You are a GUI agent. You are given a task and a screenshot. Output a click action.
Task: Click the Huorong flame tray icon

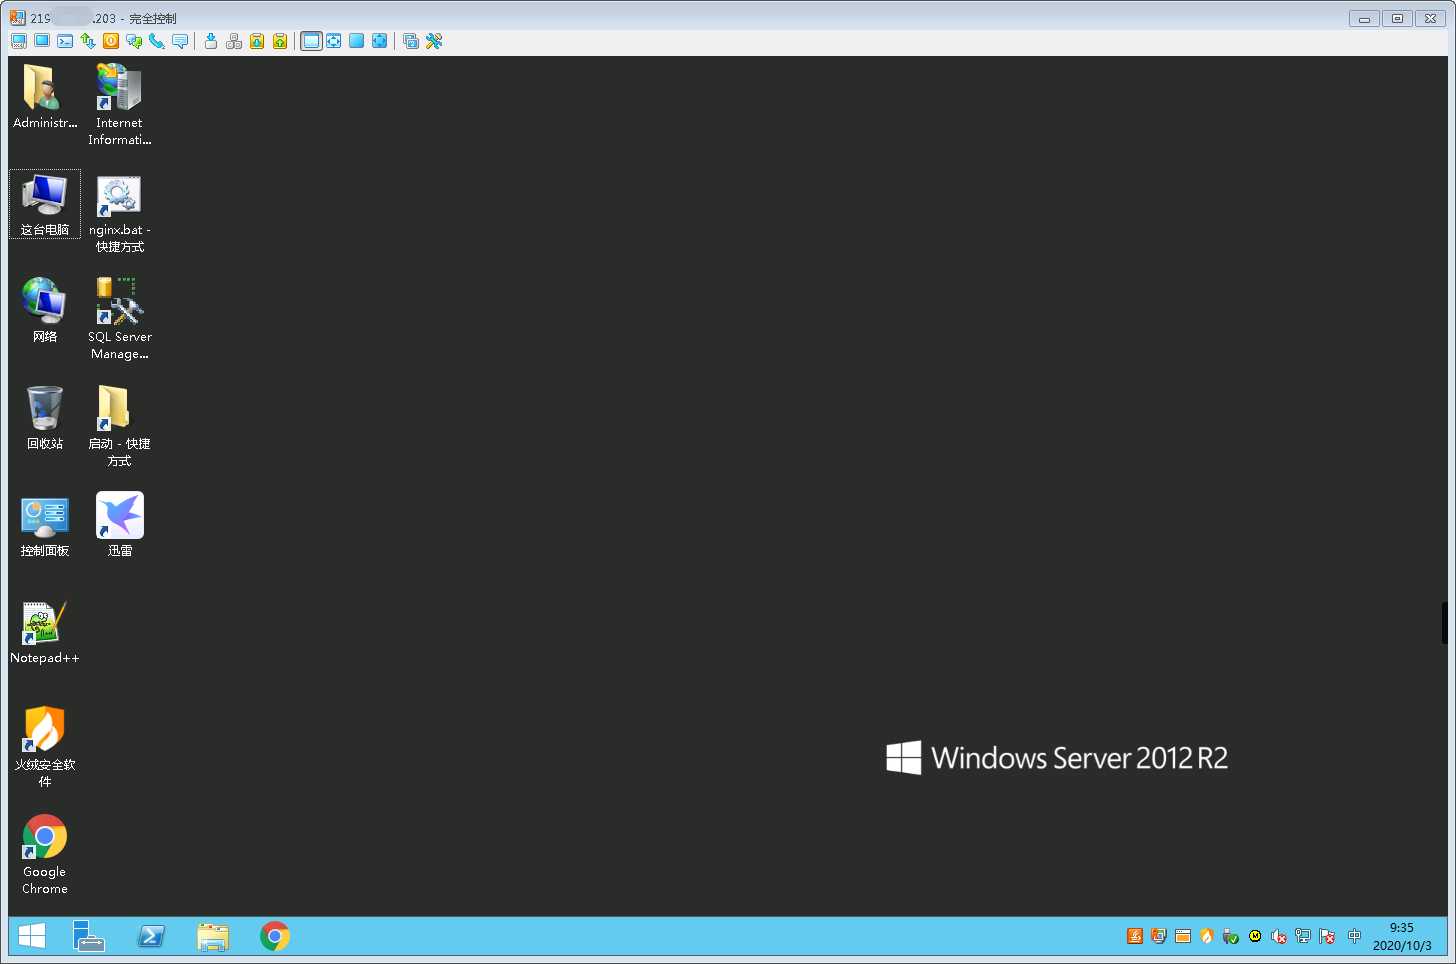(1207, 936)
